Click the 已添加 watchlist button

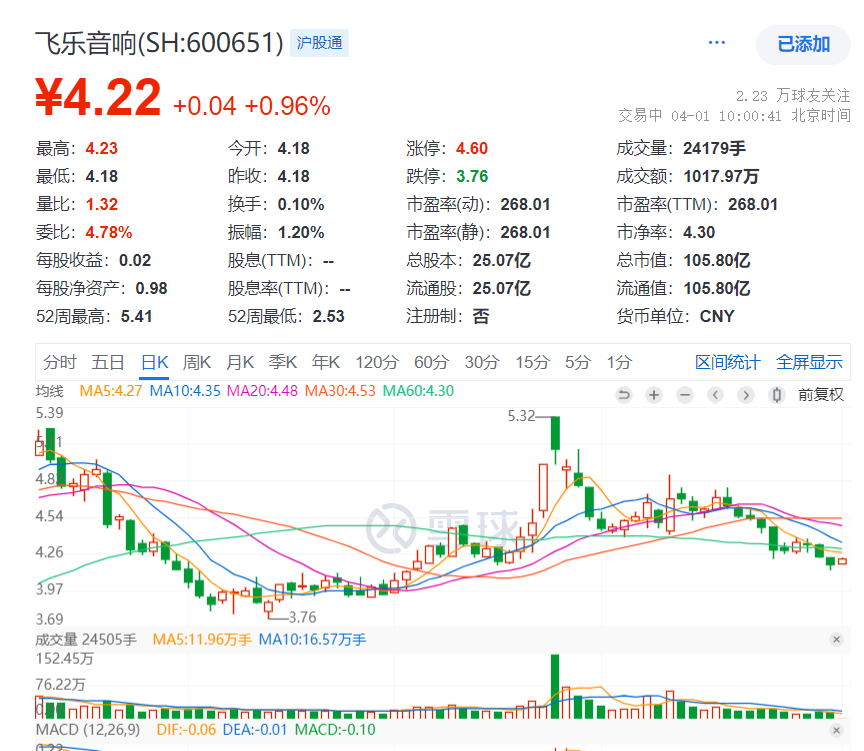[803, 44]
